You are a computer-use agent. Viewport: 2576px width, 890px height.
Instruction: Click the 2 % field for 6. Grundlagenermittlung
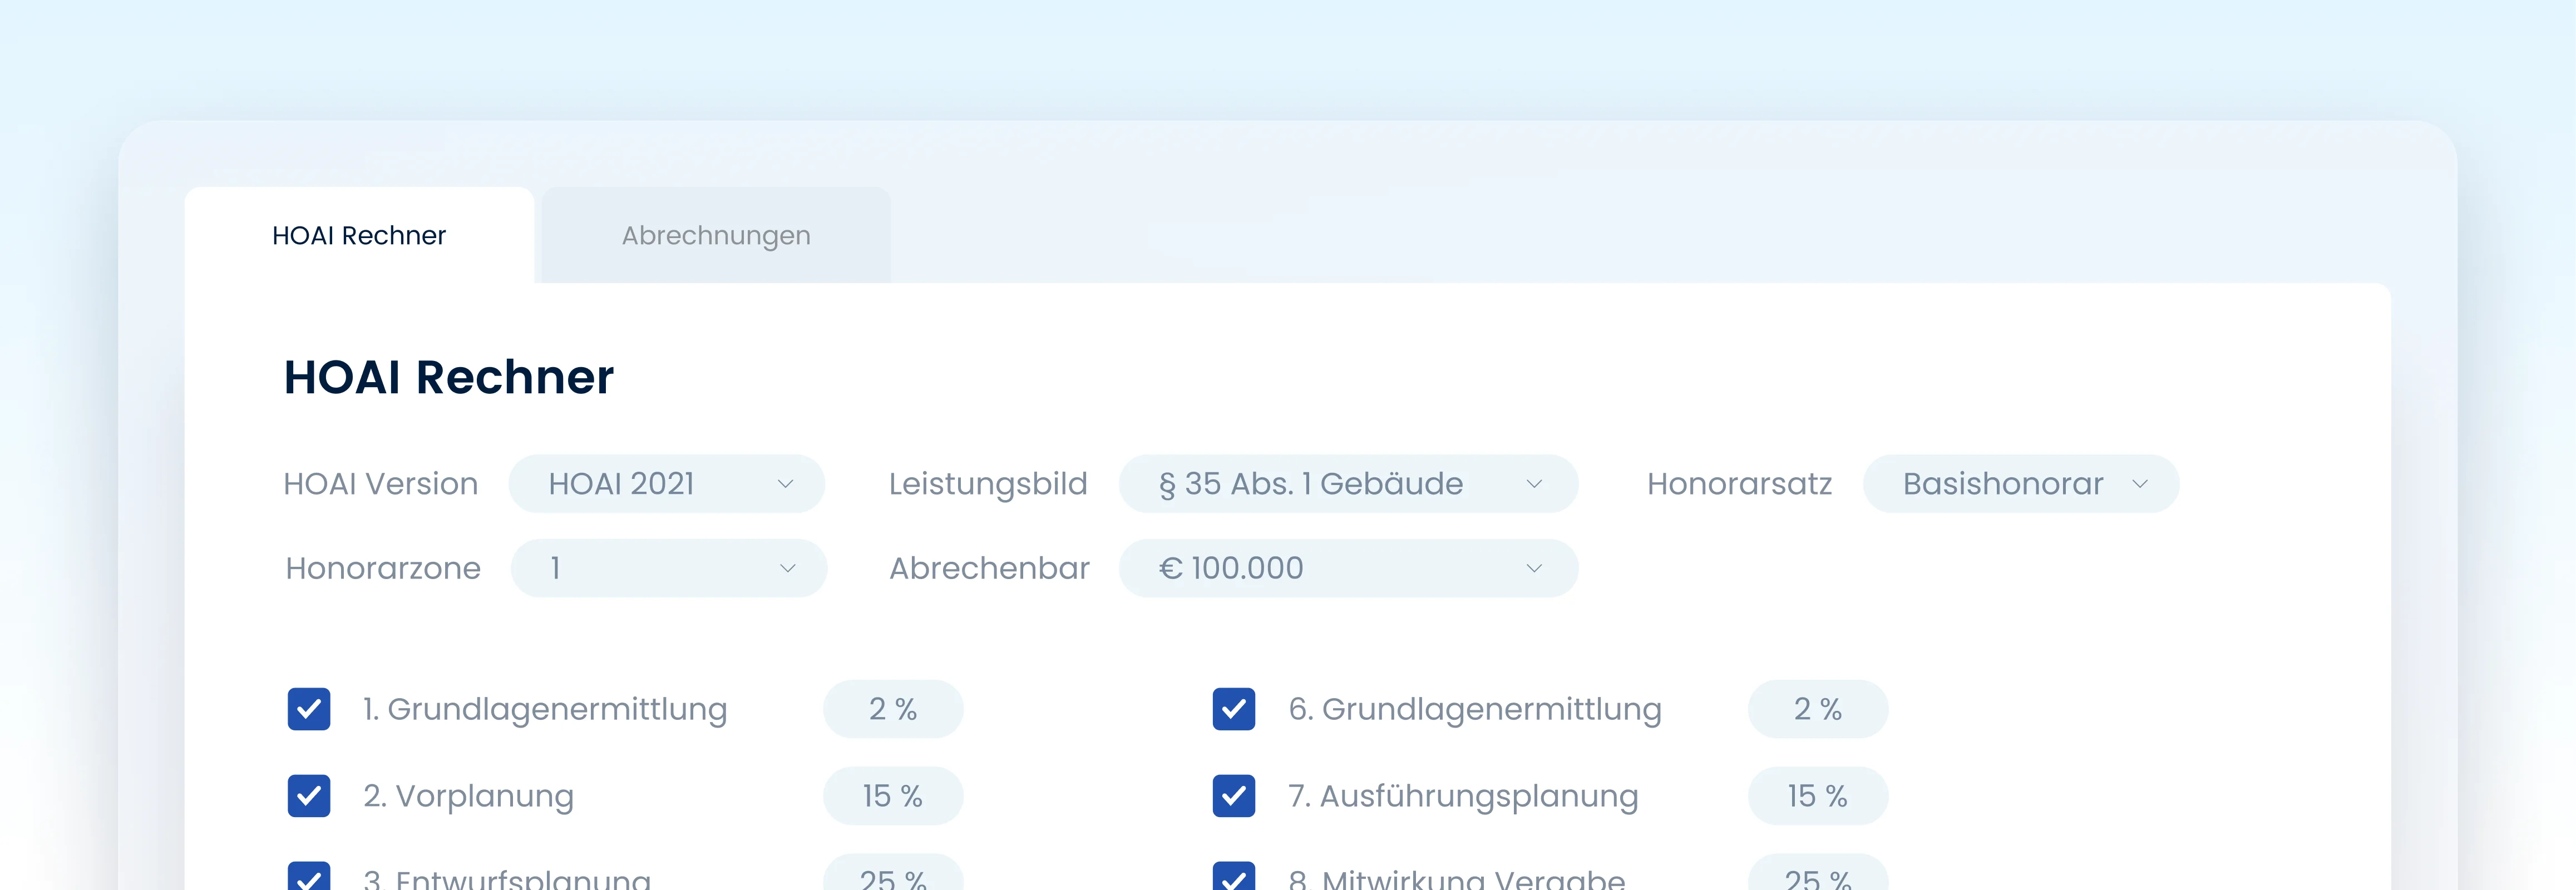click(1818, 709)
